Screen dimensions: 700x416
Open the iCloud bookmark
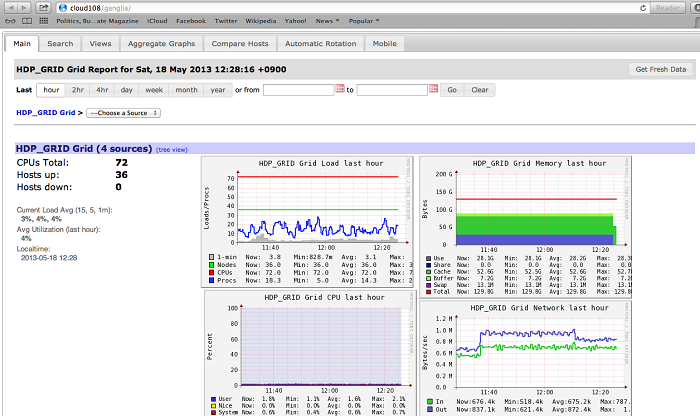157,21
